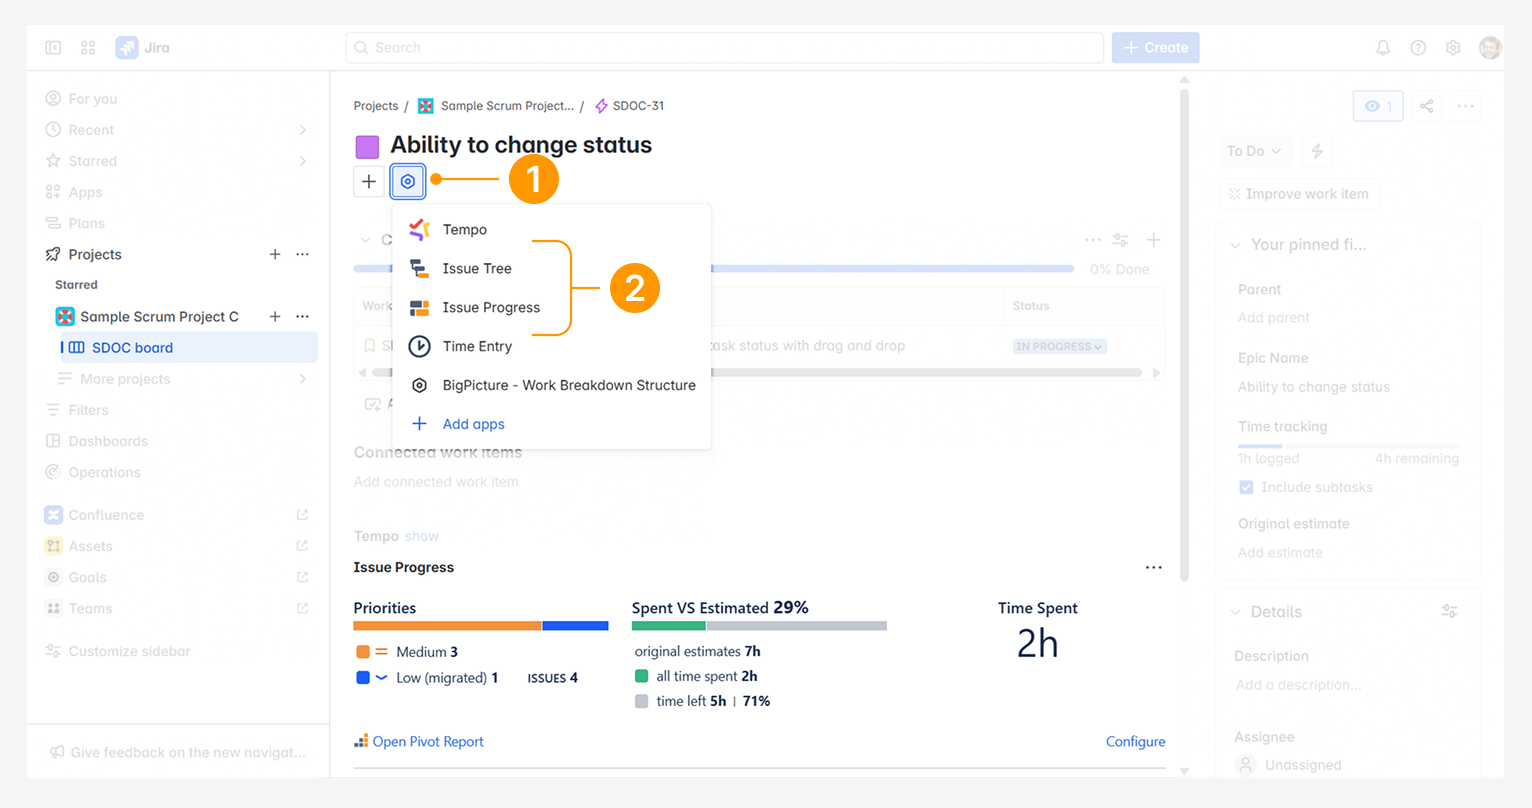Open the user profile avatar
The height and width of the screenshot is (808, 1532).
pyautogui.click(x=1490, y=48)
